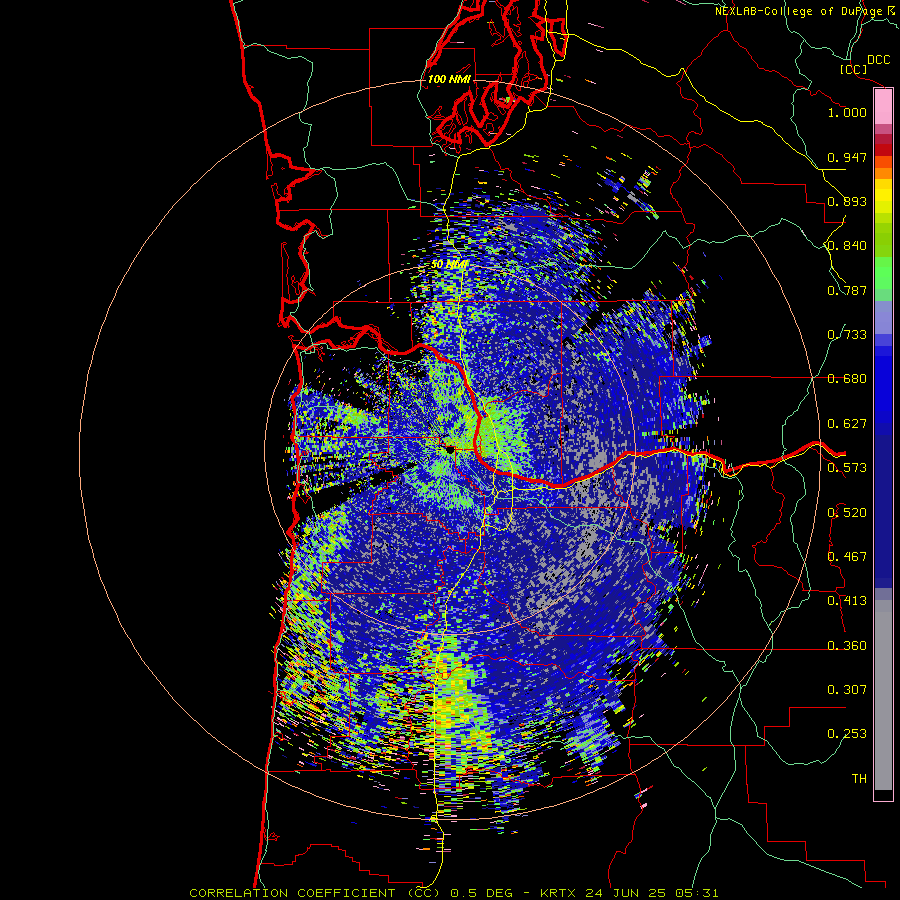The image size is (900, 900).
Task: Select the 0.573 legend value
Action: click(847, 468)
